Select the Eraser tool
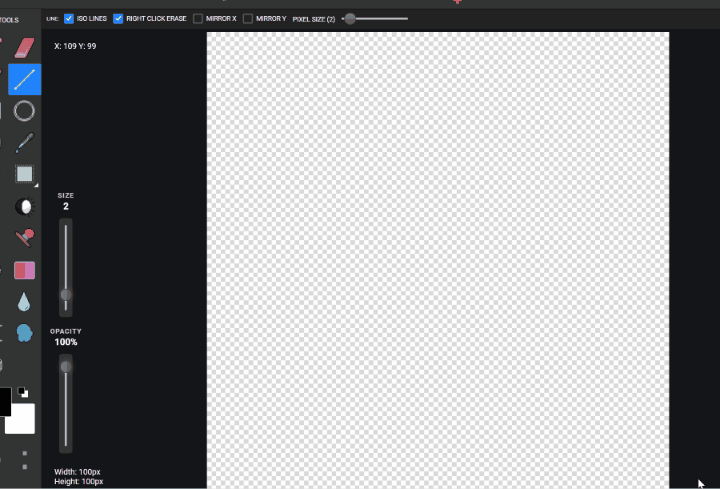 tap(24, 48)
